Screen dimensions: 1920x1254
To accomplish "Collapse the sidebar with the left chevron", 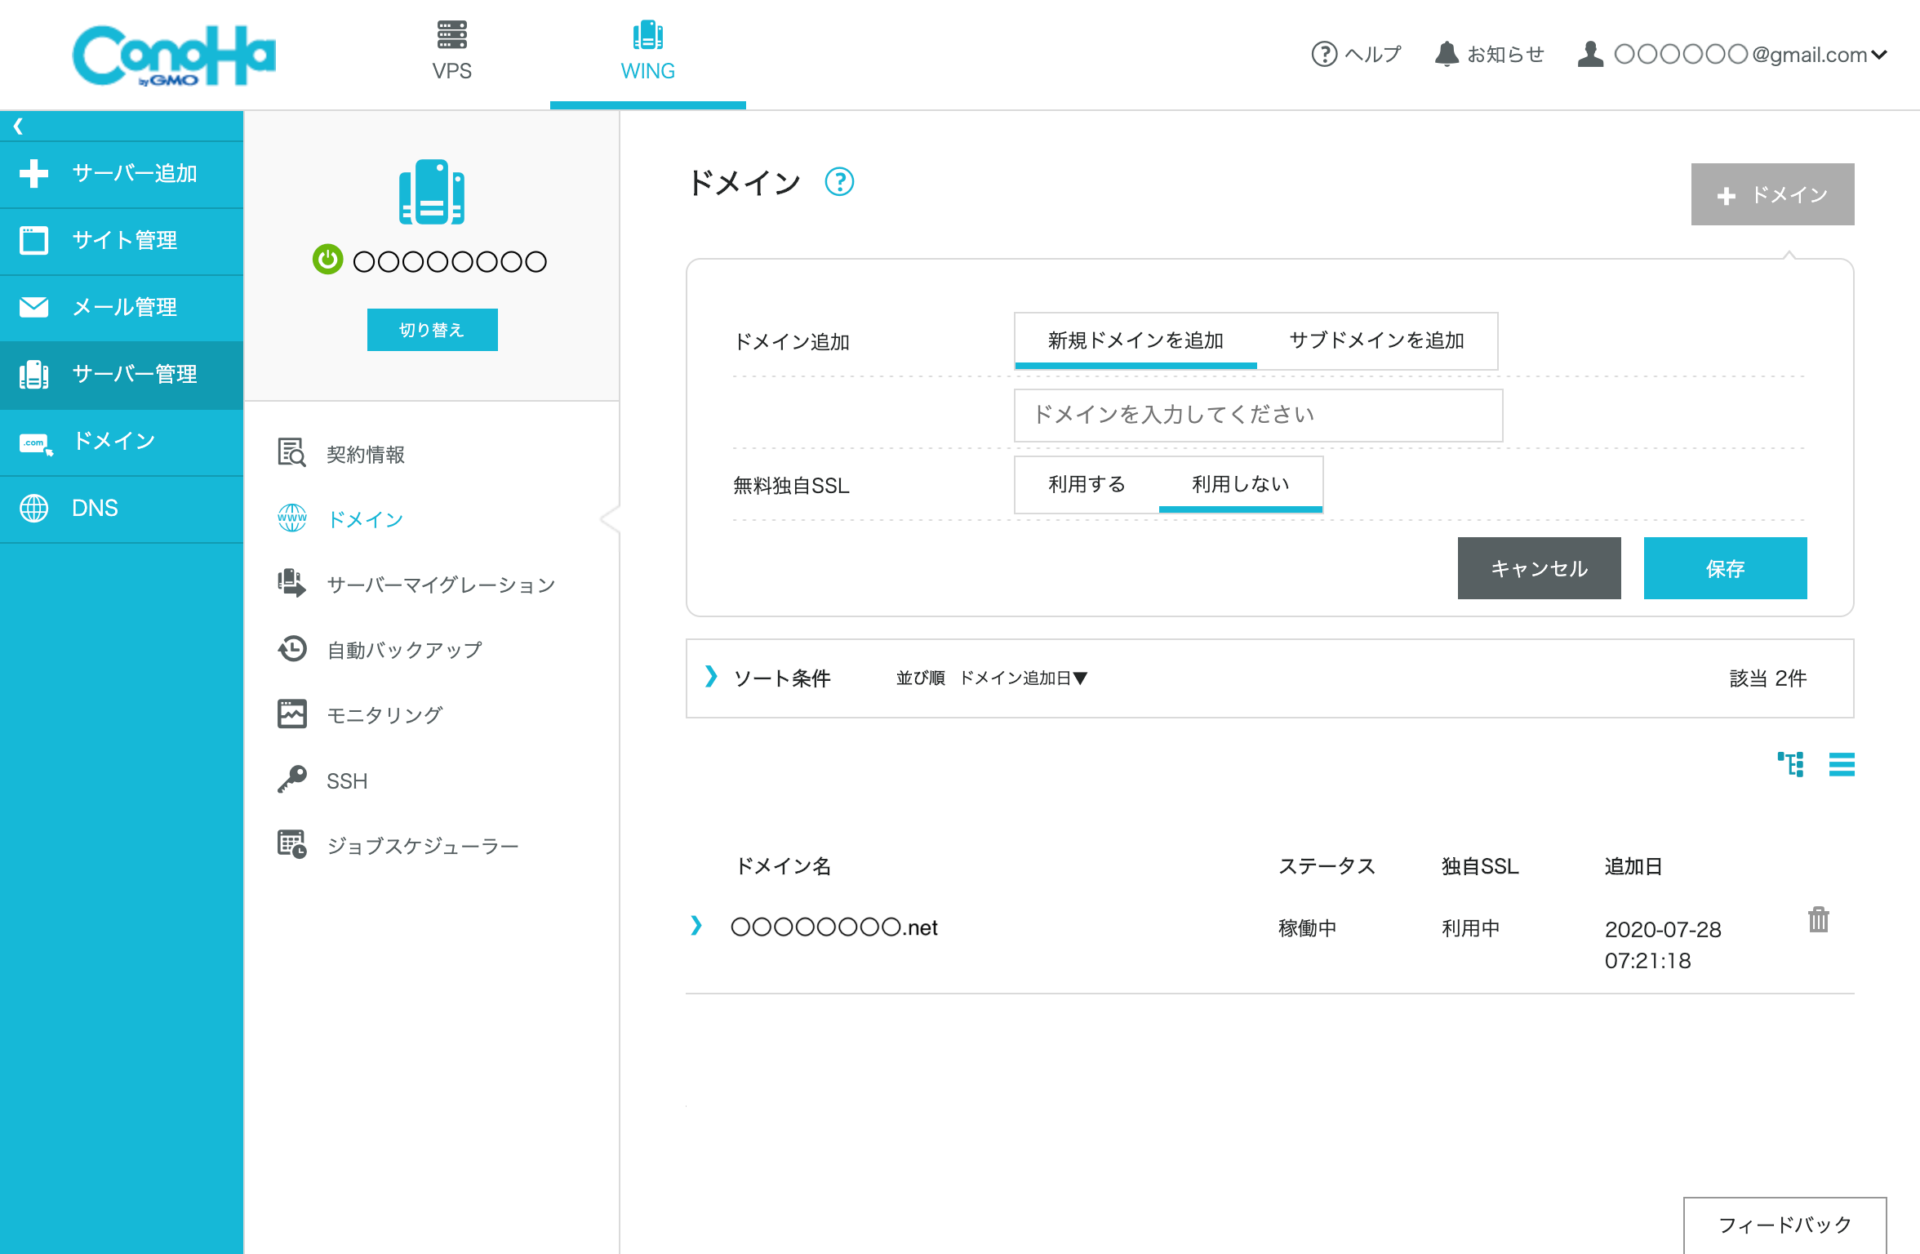I will (x=18, y=126).
